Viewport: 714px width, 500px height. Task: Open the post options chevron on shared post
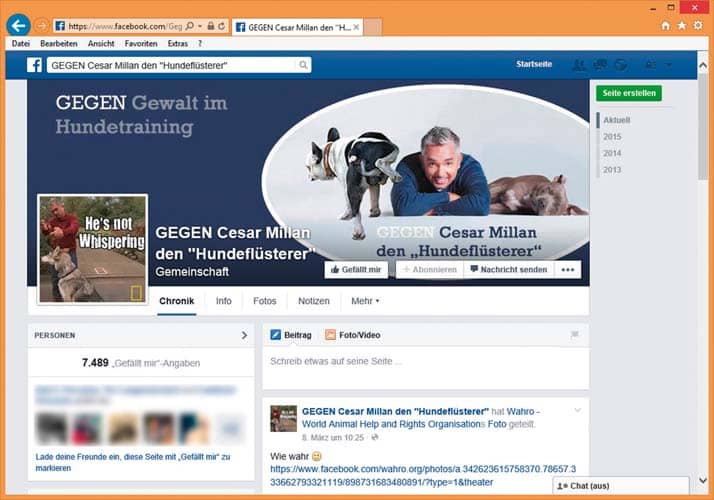[577, 411]
